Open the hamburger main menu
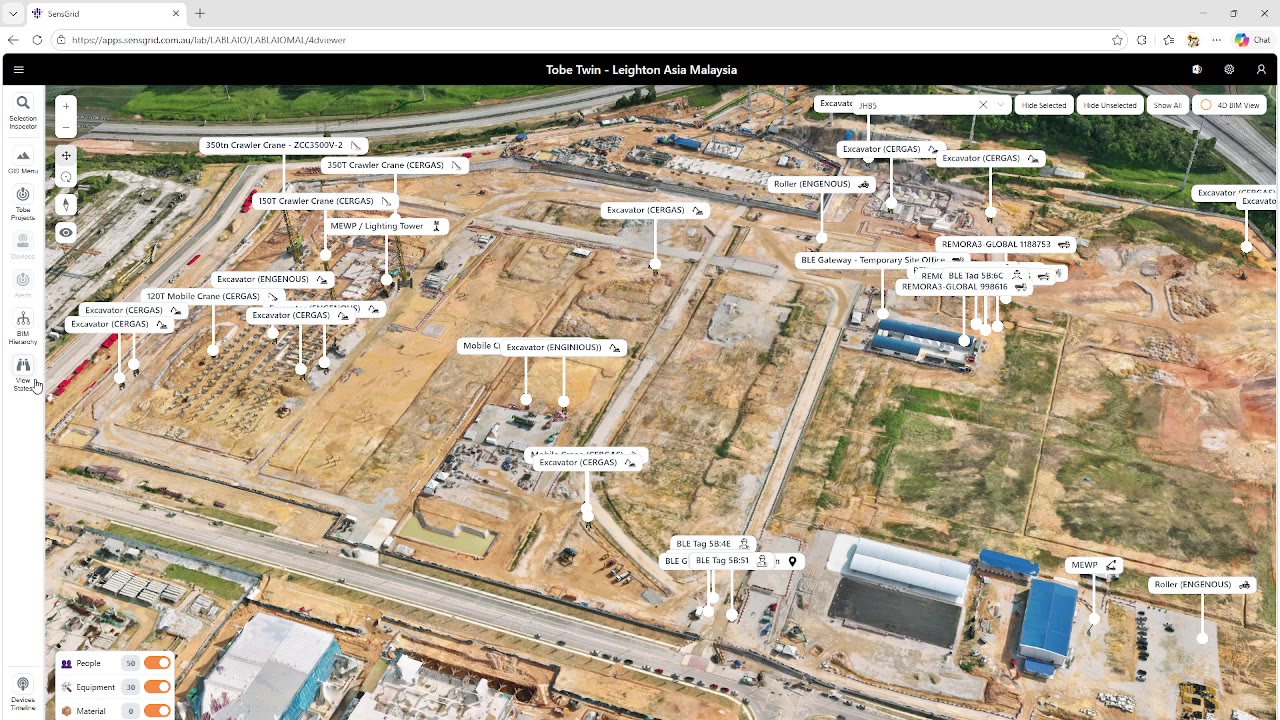Screen dimensions: 1280x720 click(x=19, y=70)
